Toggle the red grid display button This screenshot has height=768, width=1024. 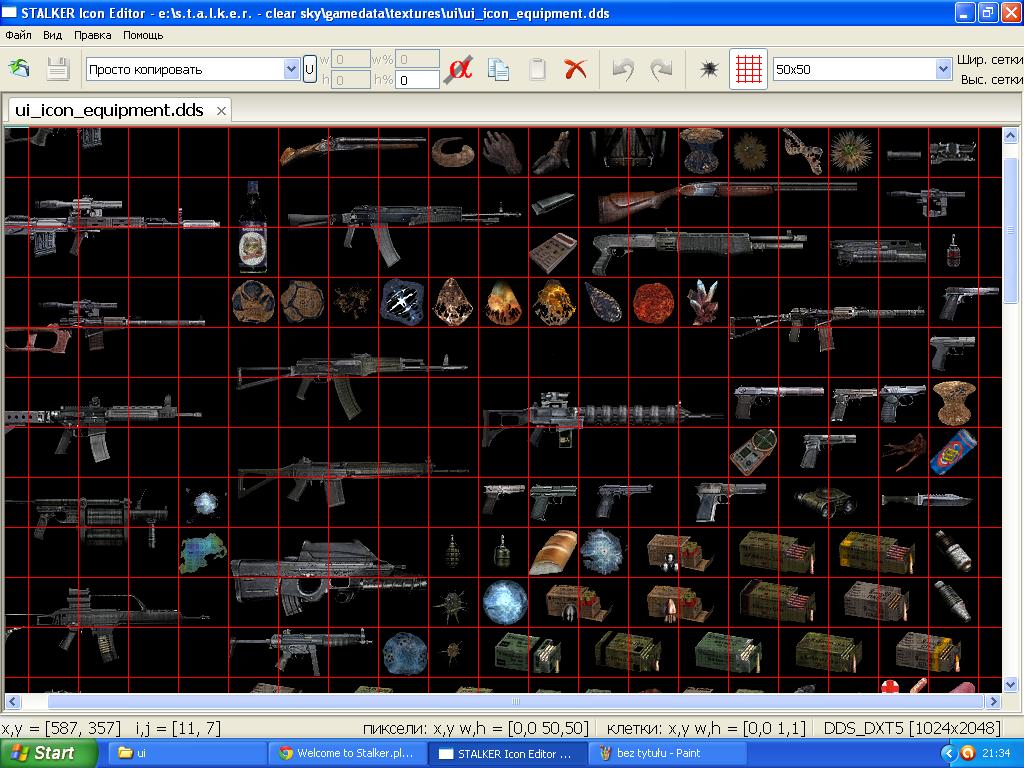pos(748,69)
